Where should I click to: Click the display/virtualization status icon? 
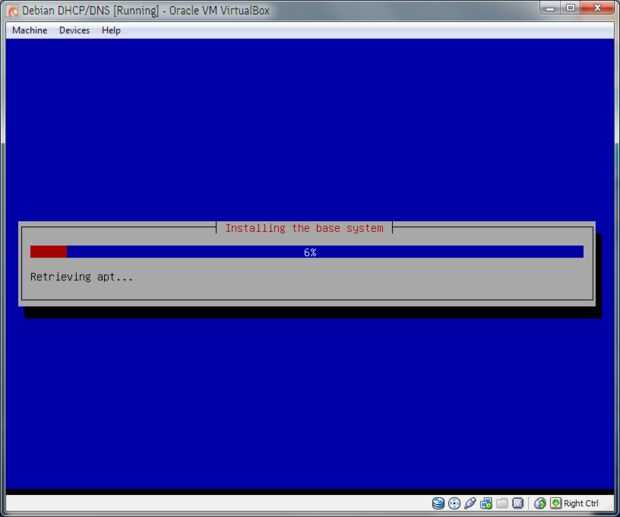coord(518,503)
